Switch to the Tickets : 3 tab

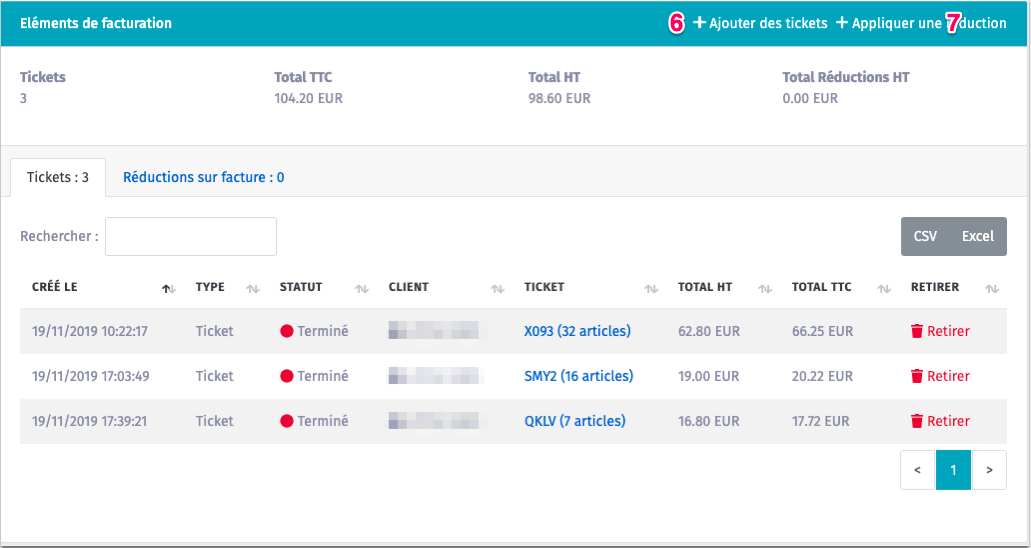pyautogui.click(x=58, y=177)
